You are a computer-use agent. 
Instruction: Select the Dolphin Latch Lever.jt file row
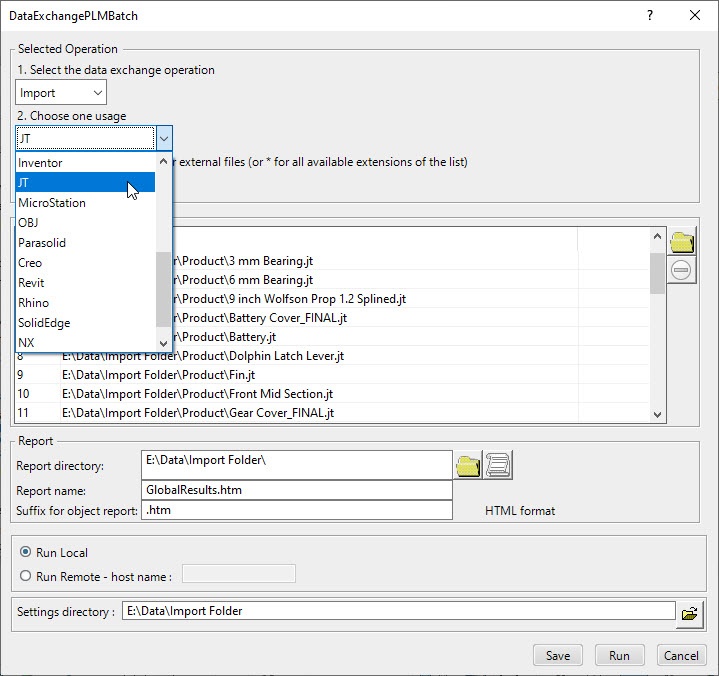pyautogui.click(x=332, y=356)
